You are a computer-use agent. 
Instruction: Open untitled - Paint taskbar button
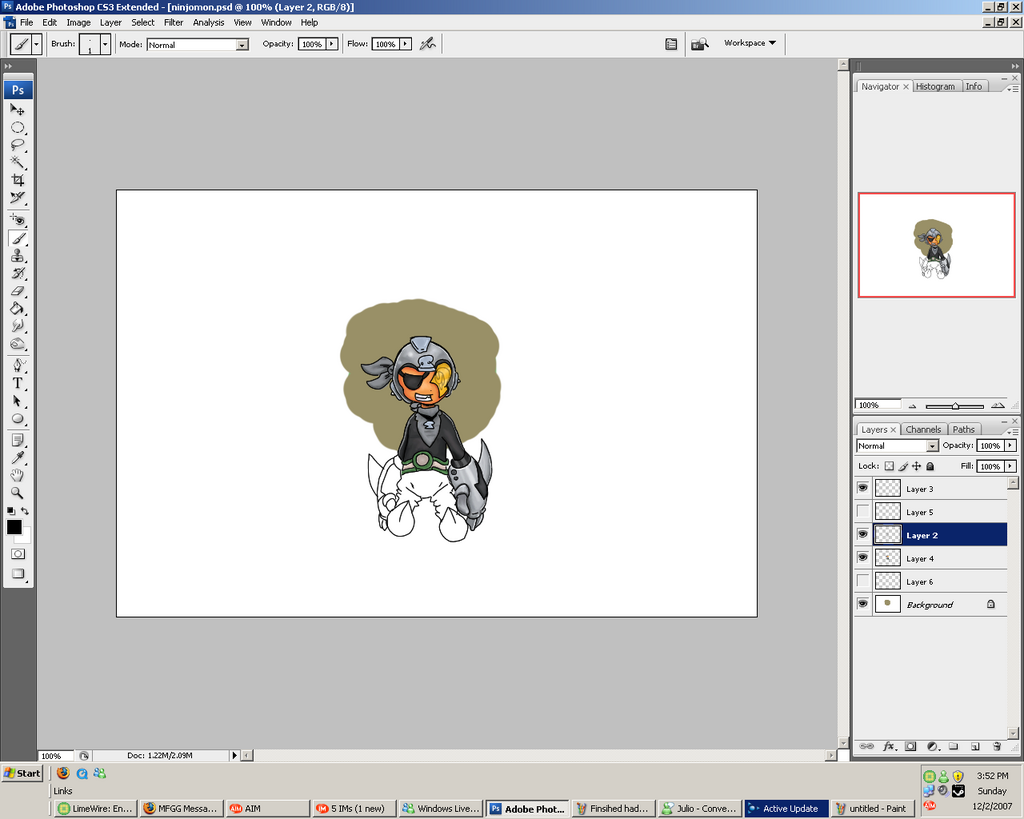tap(871, 808)
